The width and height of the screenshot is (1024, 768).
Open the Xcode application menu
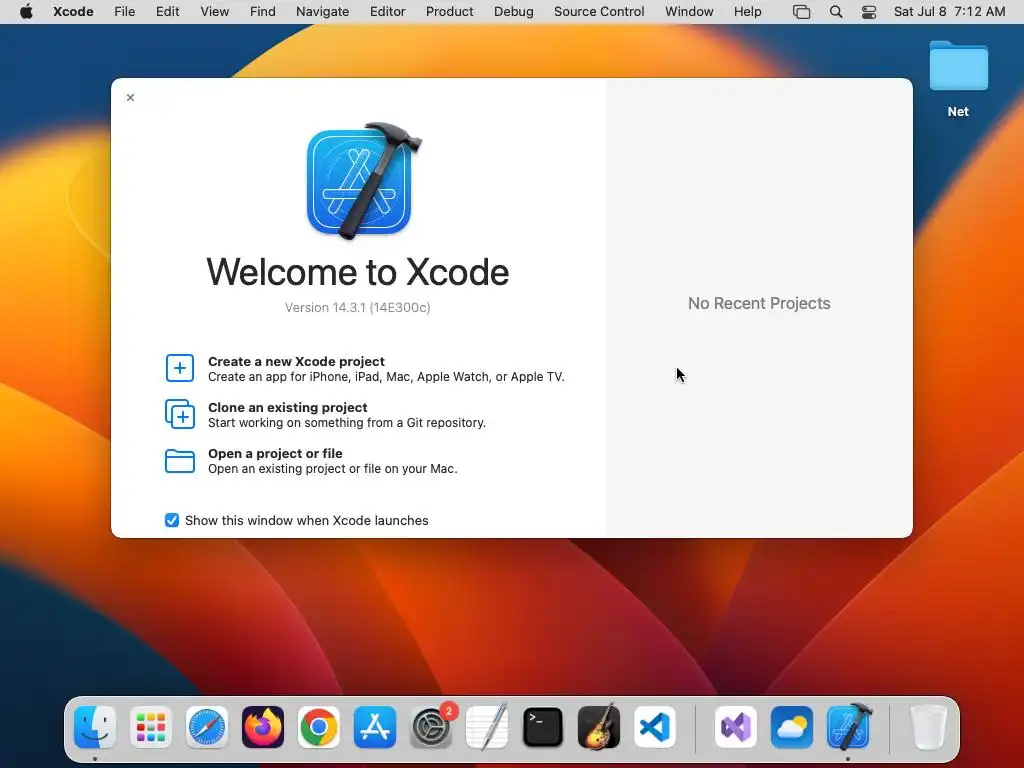73,12
